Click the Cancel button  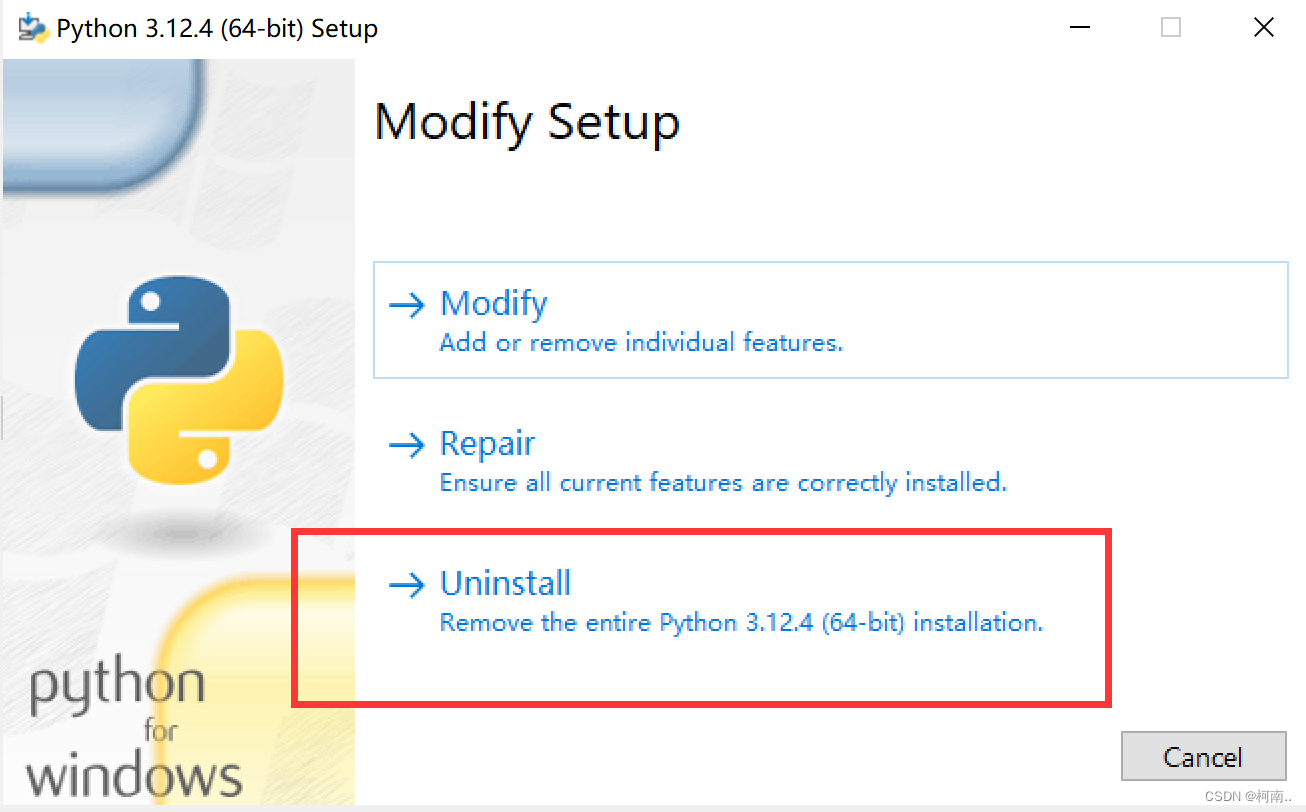1203,757
